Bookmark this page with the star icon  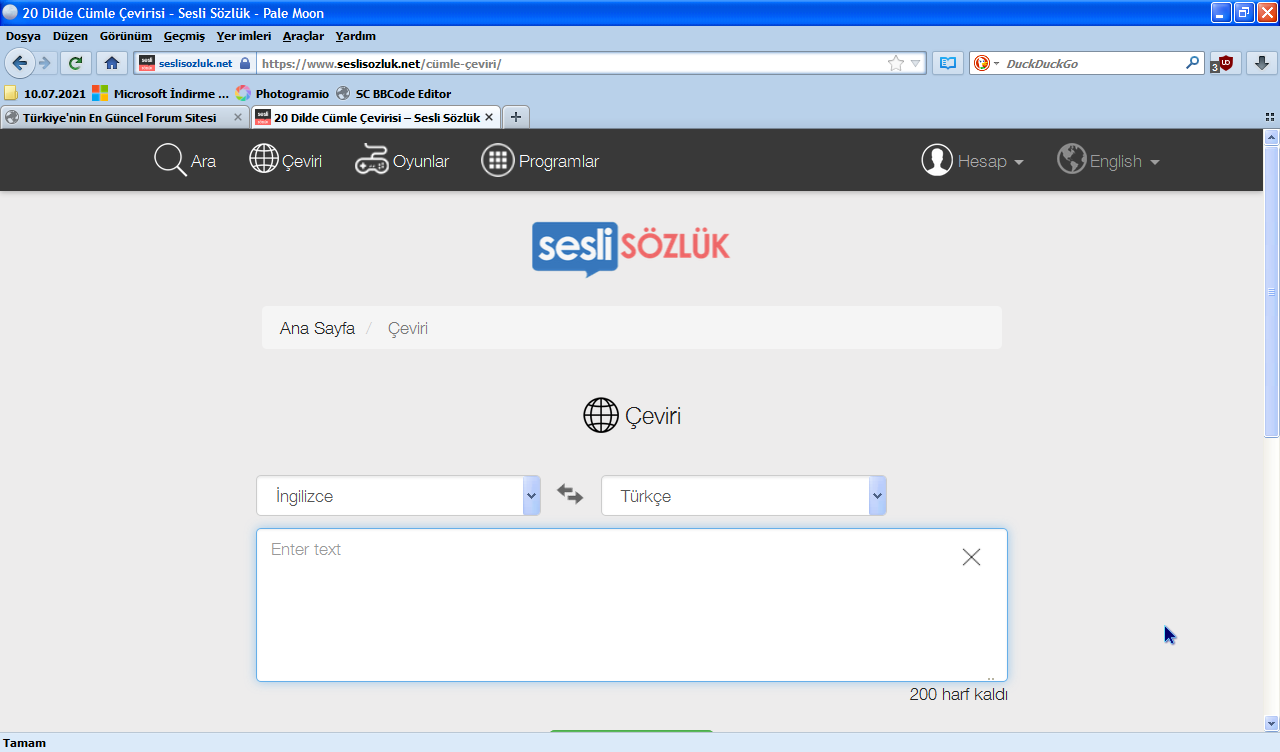point(896,63)
